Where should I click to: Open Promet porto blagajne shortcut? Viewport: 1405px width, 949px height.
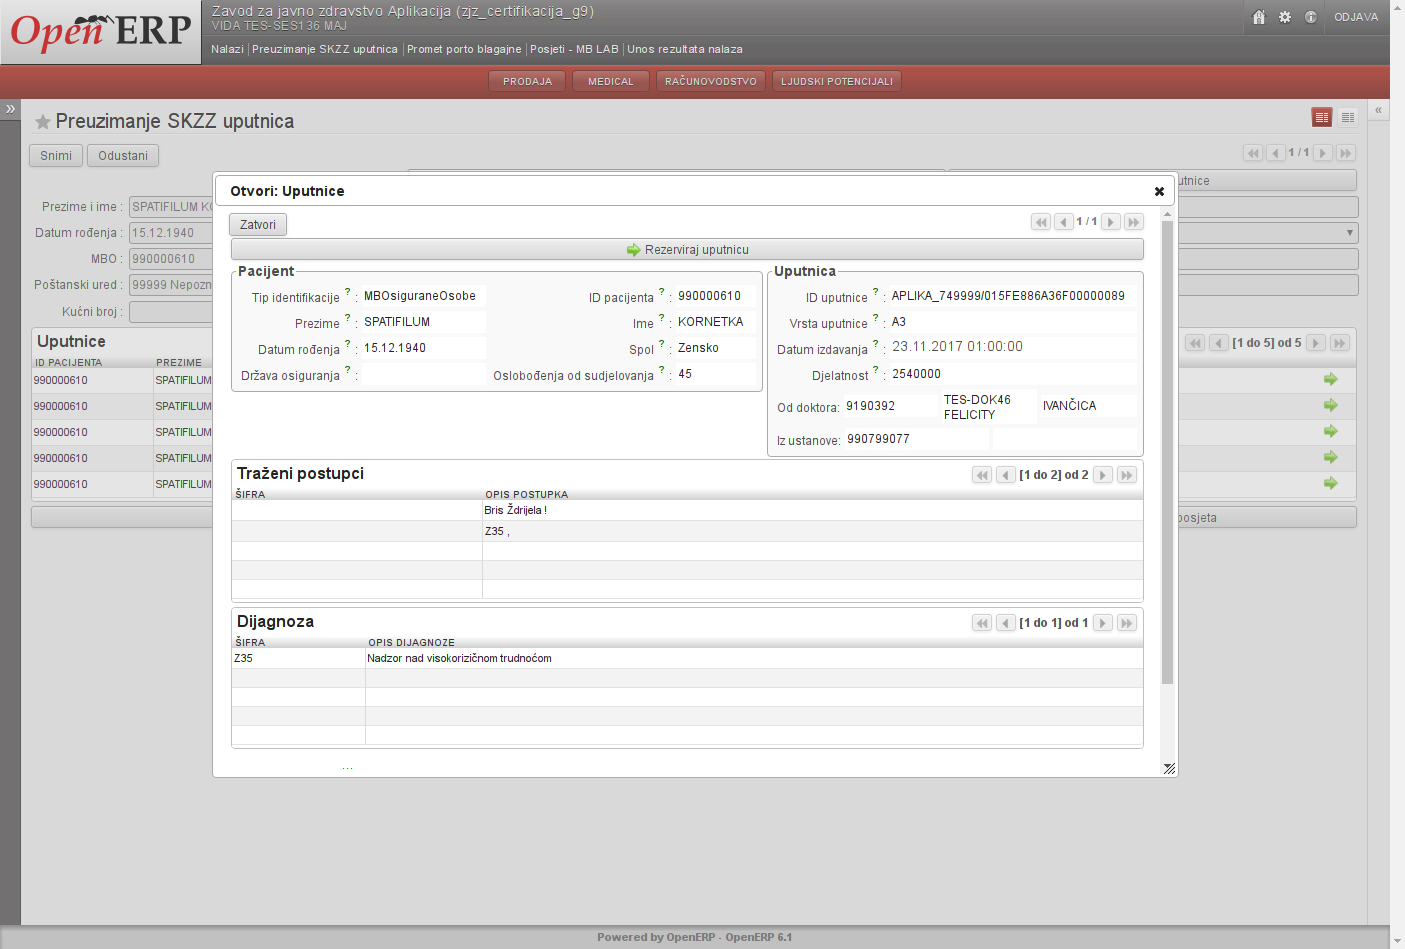point(464,49)
